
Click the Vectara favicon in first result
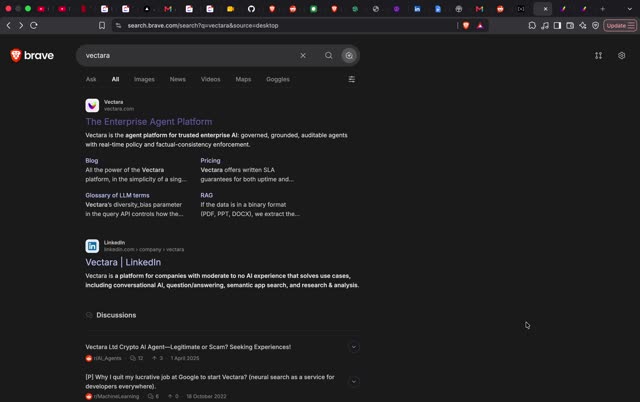[92, 105]
